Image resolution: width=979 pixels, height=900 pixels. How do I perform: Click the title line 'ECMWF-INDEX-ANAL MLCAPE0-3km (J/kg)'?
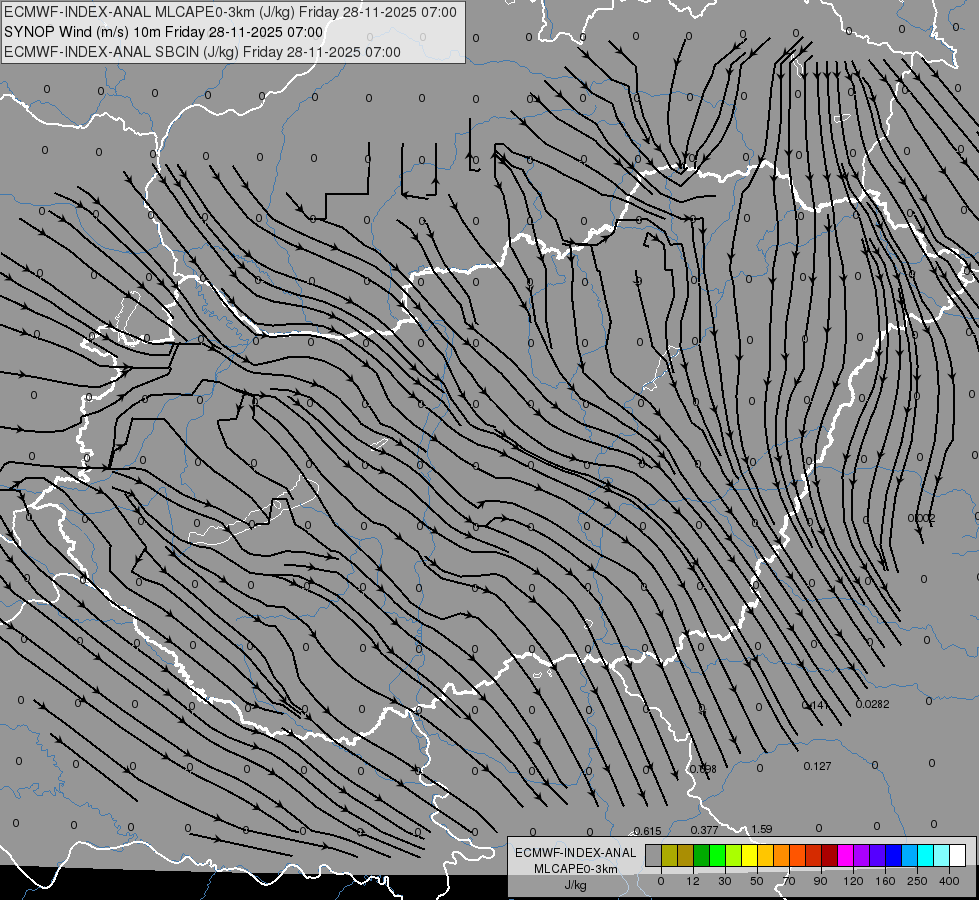pos(230,12)
